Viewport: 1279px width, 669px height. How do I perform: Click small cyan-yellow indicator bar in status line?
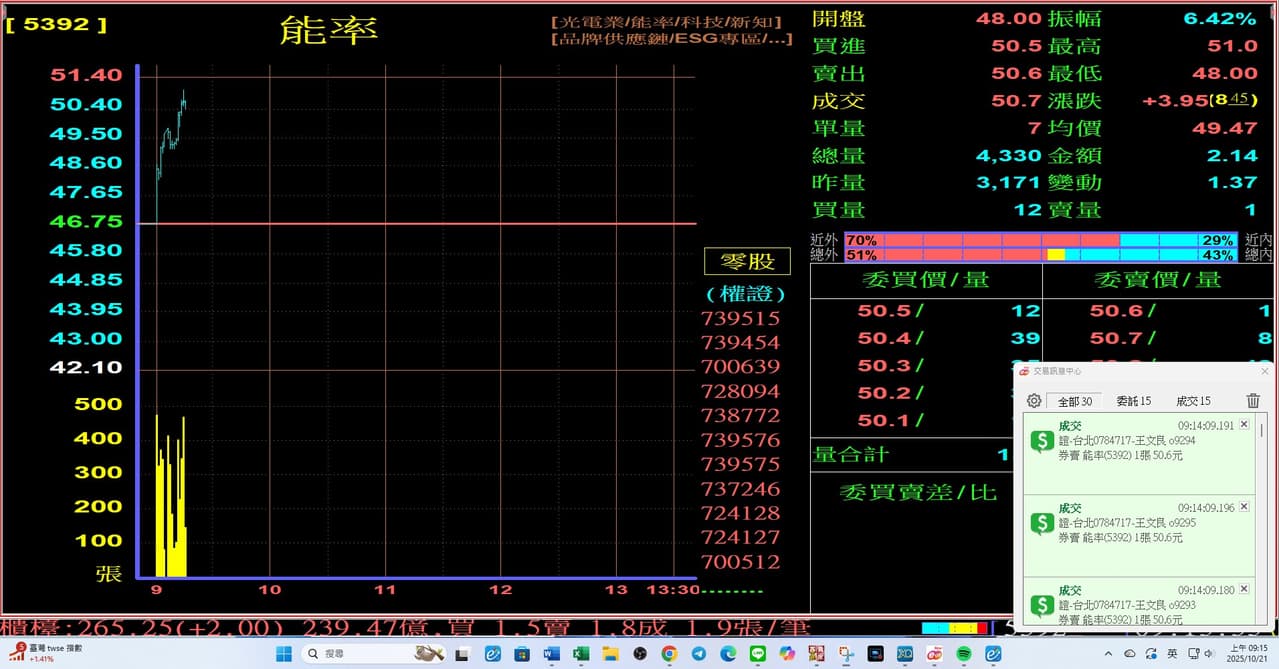click(x=954, y=628)
